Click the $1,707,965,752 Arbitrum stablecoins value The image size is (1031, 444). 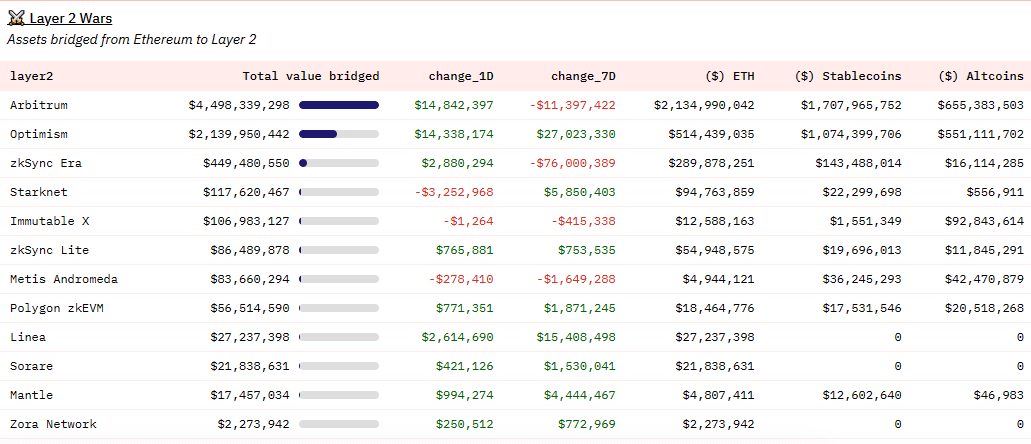[x=851, y=105]
